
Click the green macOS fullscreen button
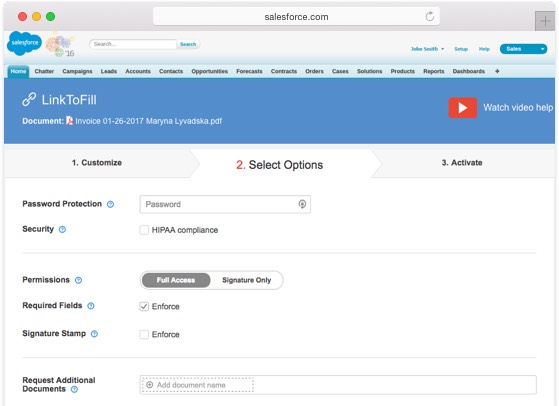[x=51, y=16]
